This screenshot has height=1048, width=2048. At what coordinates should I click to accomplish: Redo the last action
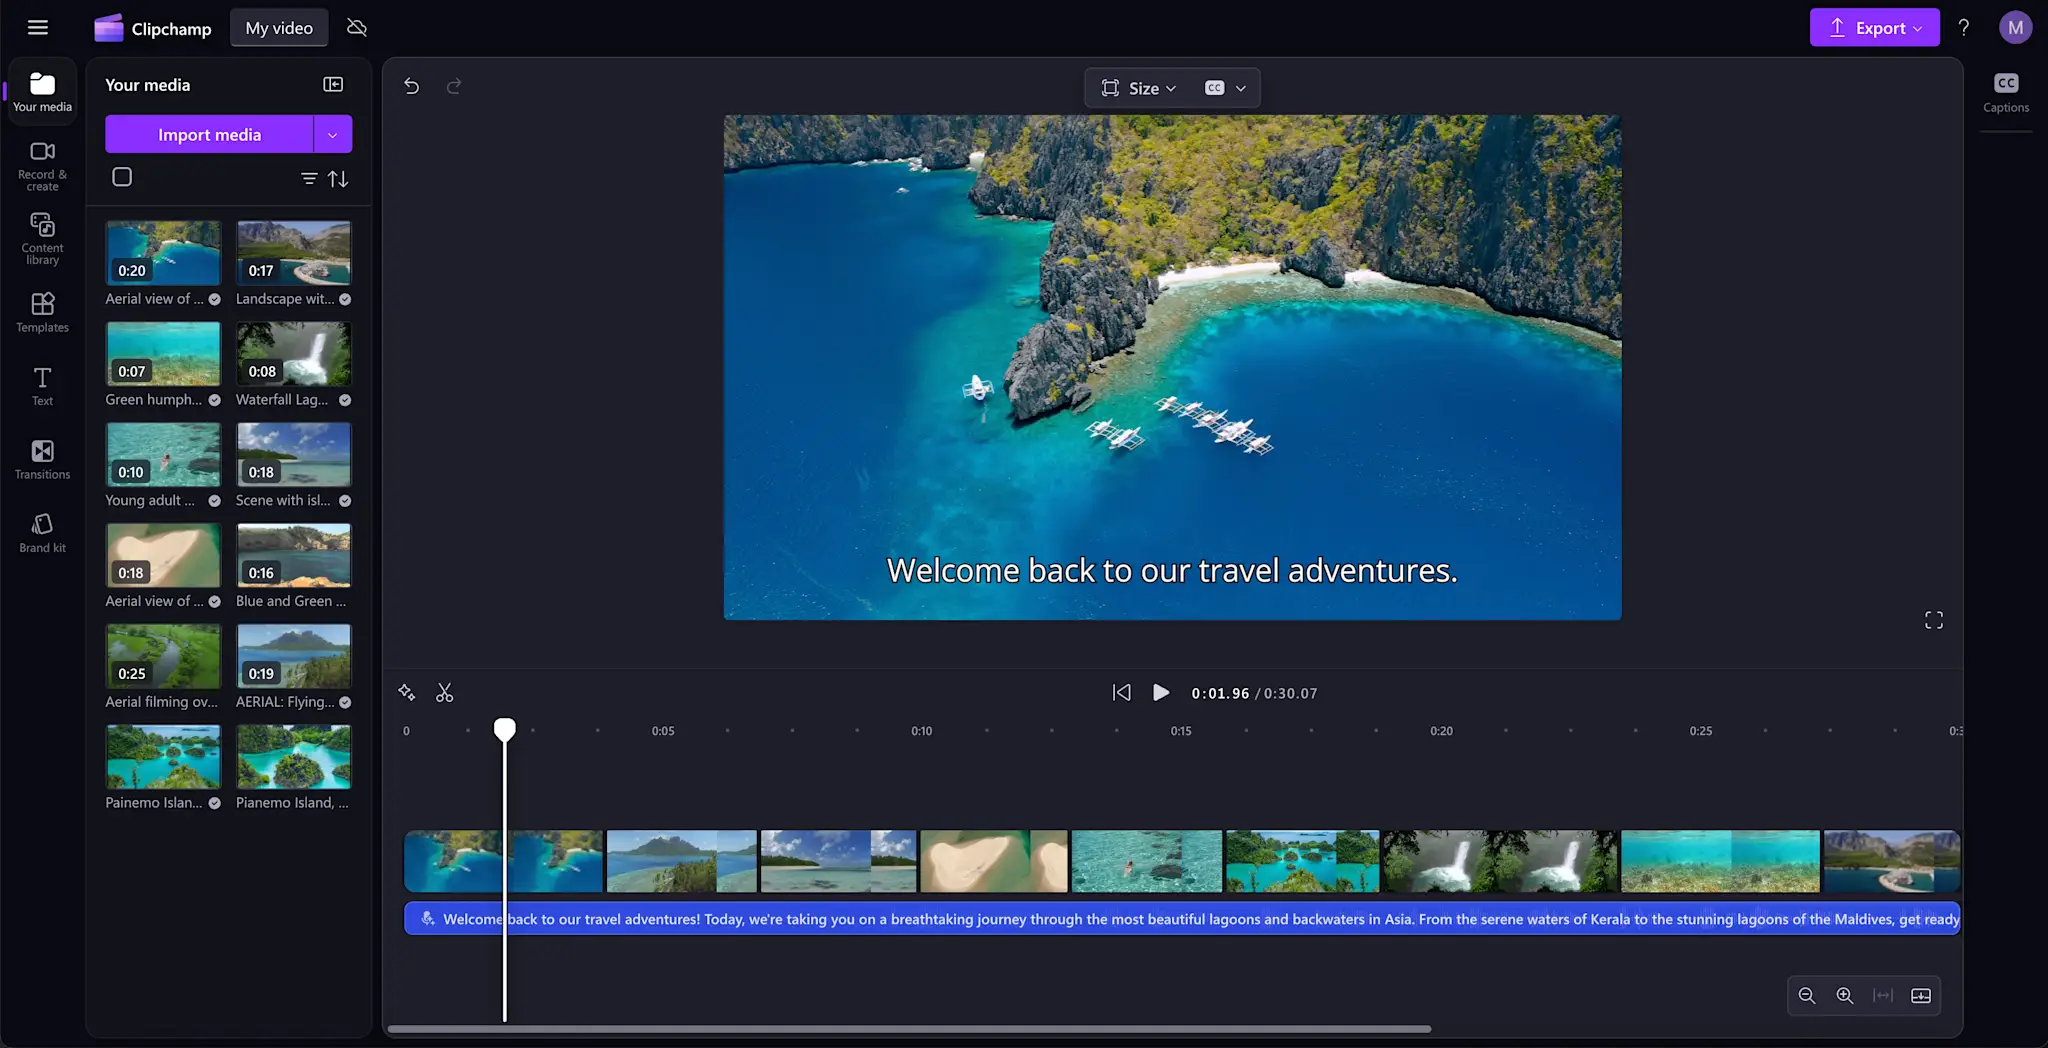click(454, 86)
